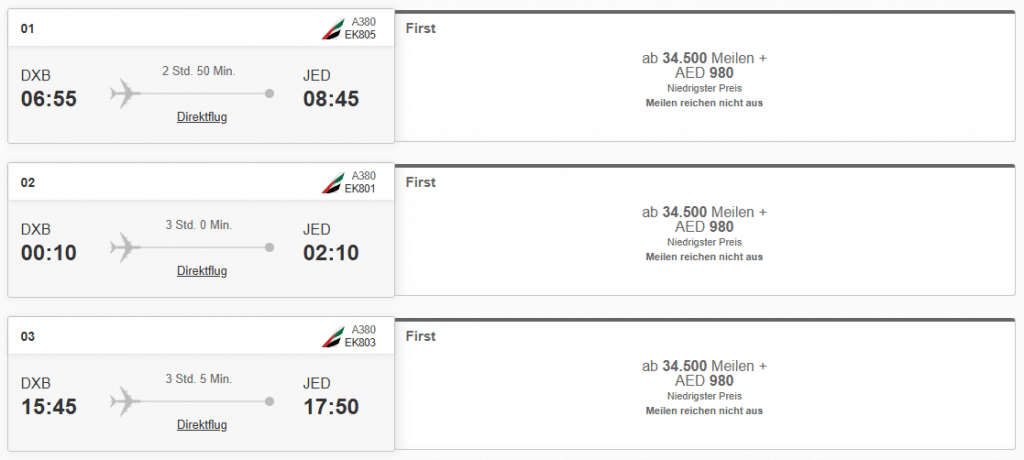Open Direktflug details for flight EK805
This screenshot has height=460, width=1024.
tap(202, 117)
